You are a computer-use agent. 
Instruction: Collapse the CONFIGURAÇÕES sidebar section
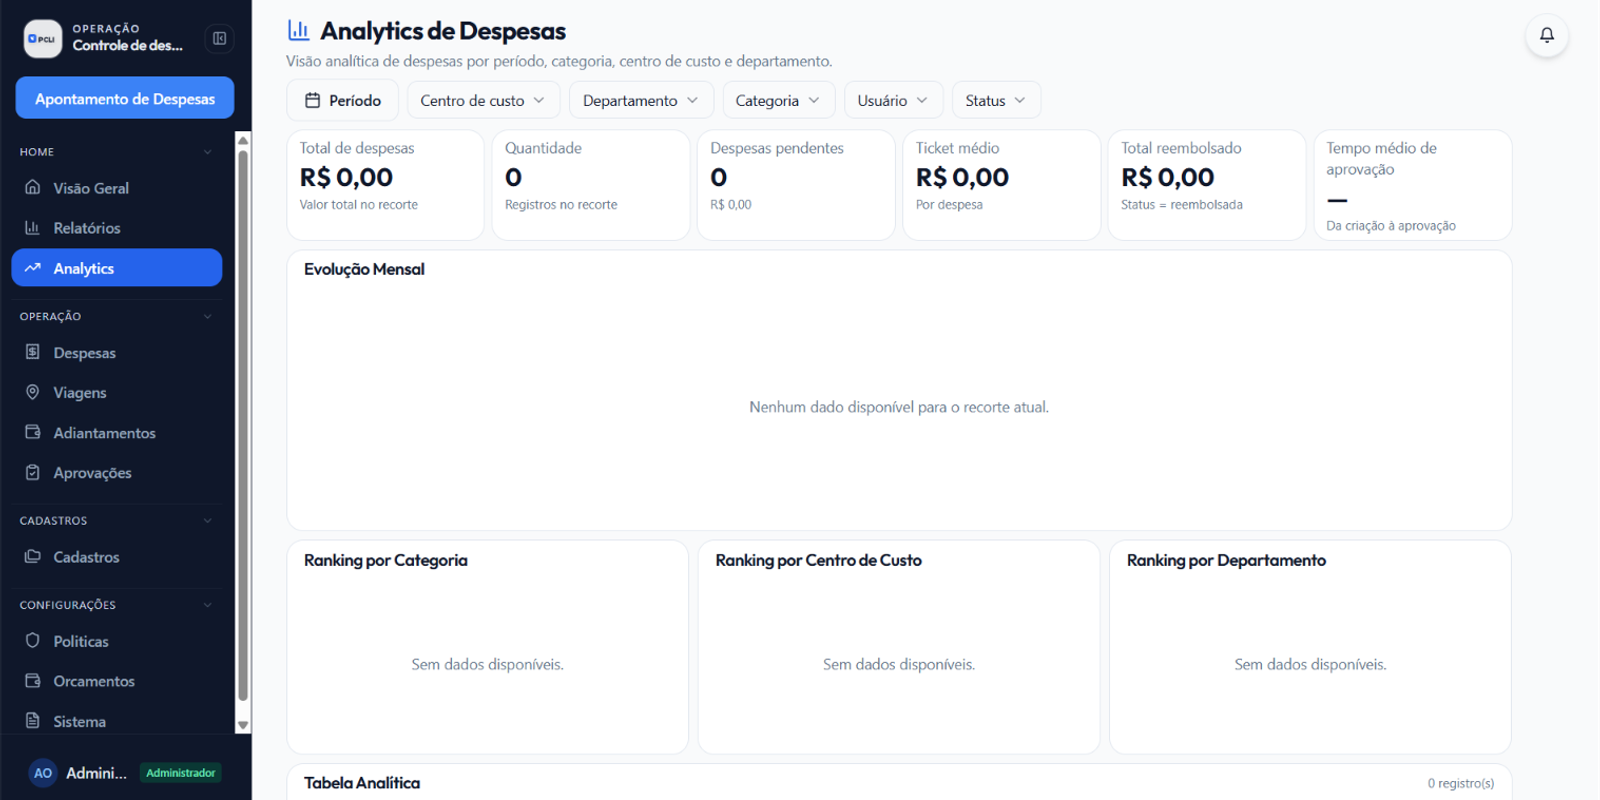tap(208, 604)
